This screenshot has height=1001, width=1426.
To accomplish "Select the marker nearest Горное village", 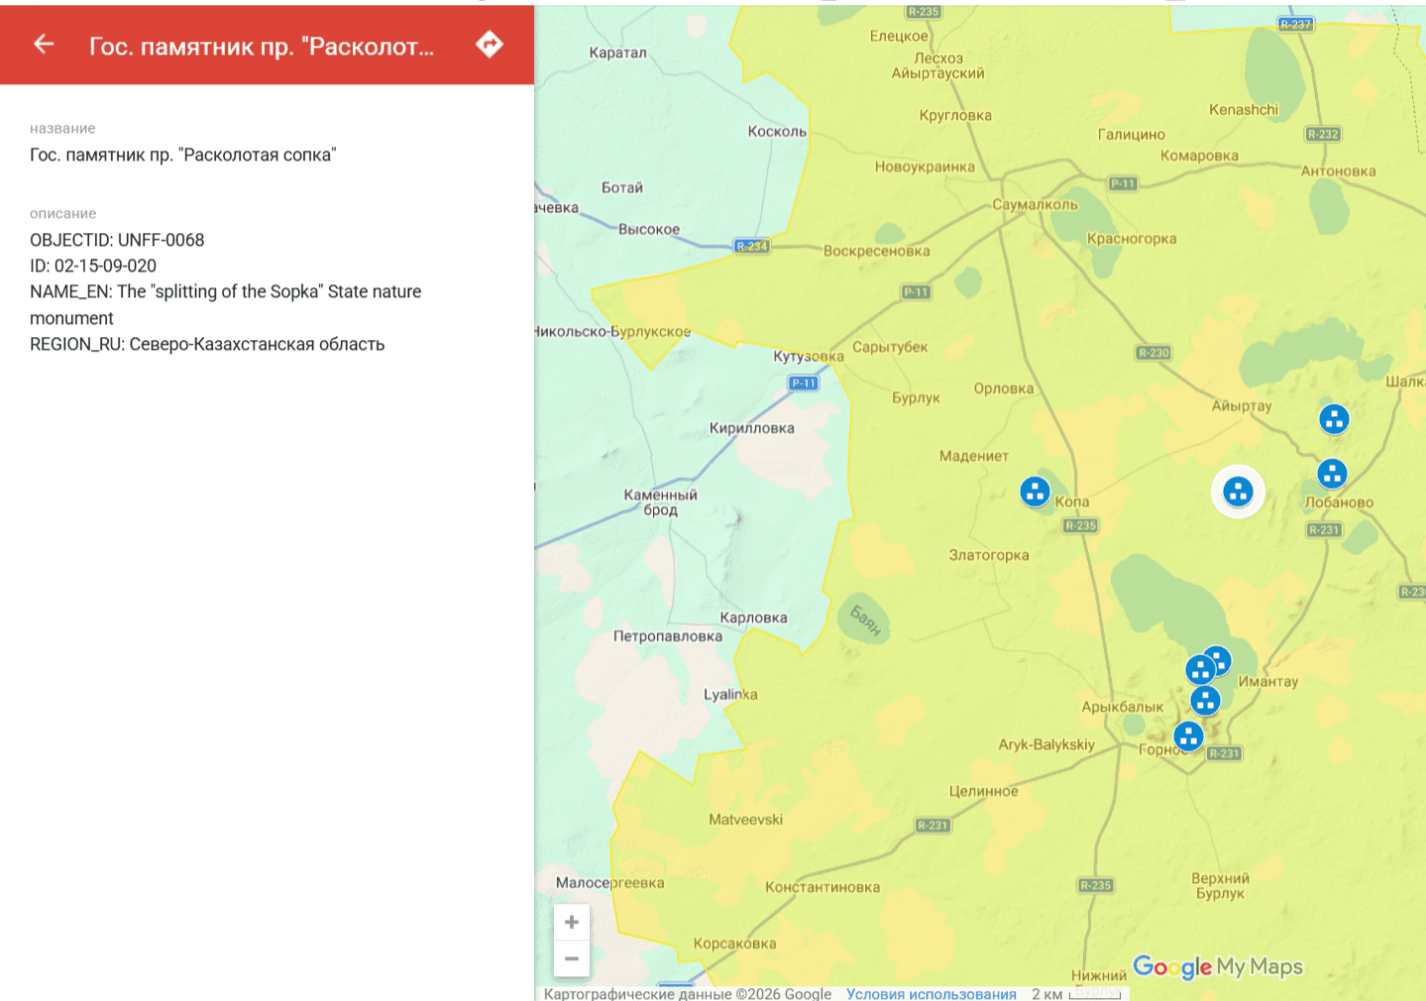I will click(x=1188, y=736).
